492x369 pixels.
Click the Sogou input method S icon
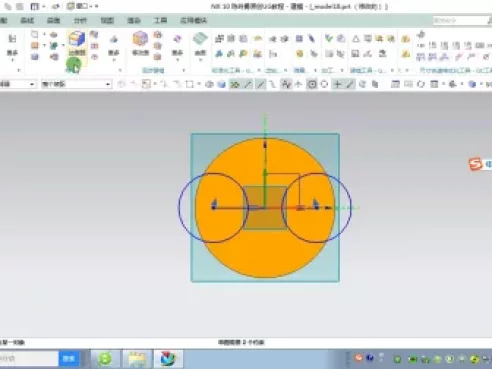tap(476, 164)
